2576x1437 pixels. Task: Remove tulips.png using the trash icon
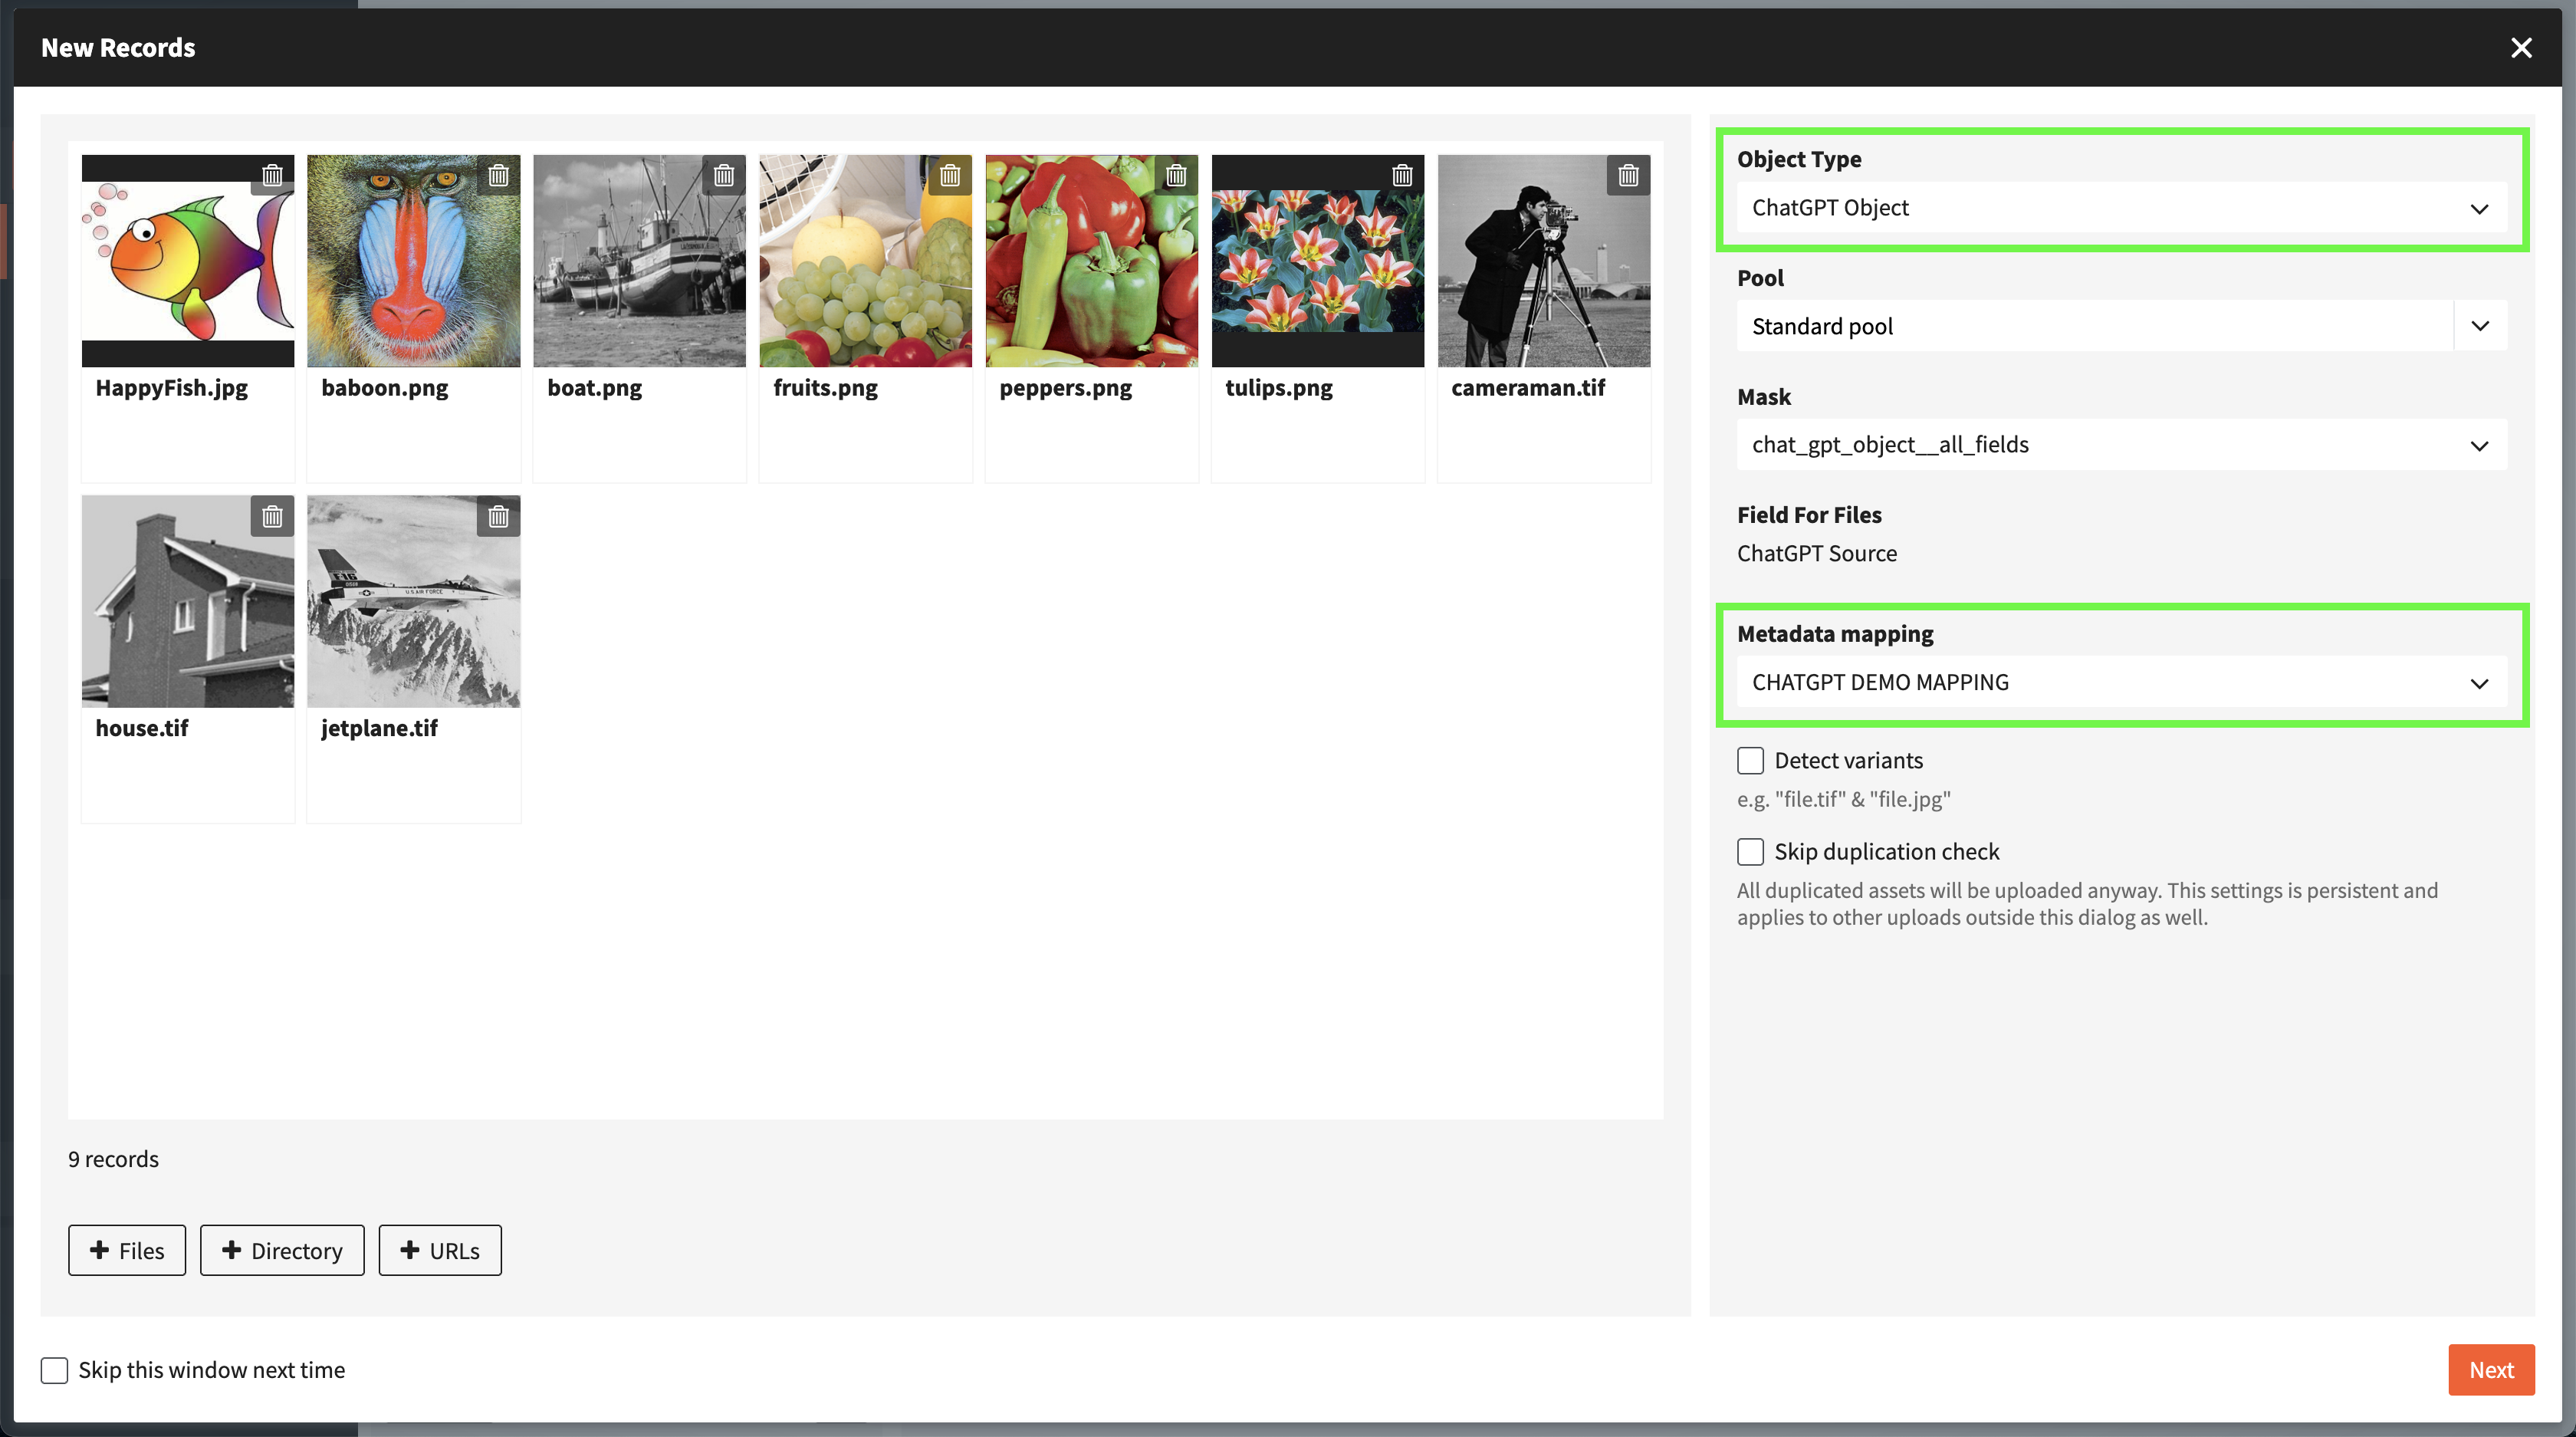point(1402,175)
